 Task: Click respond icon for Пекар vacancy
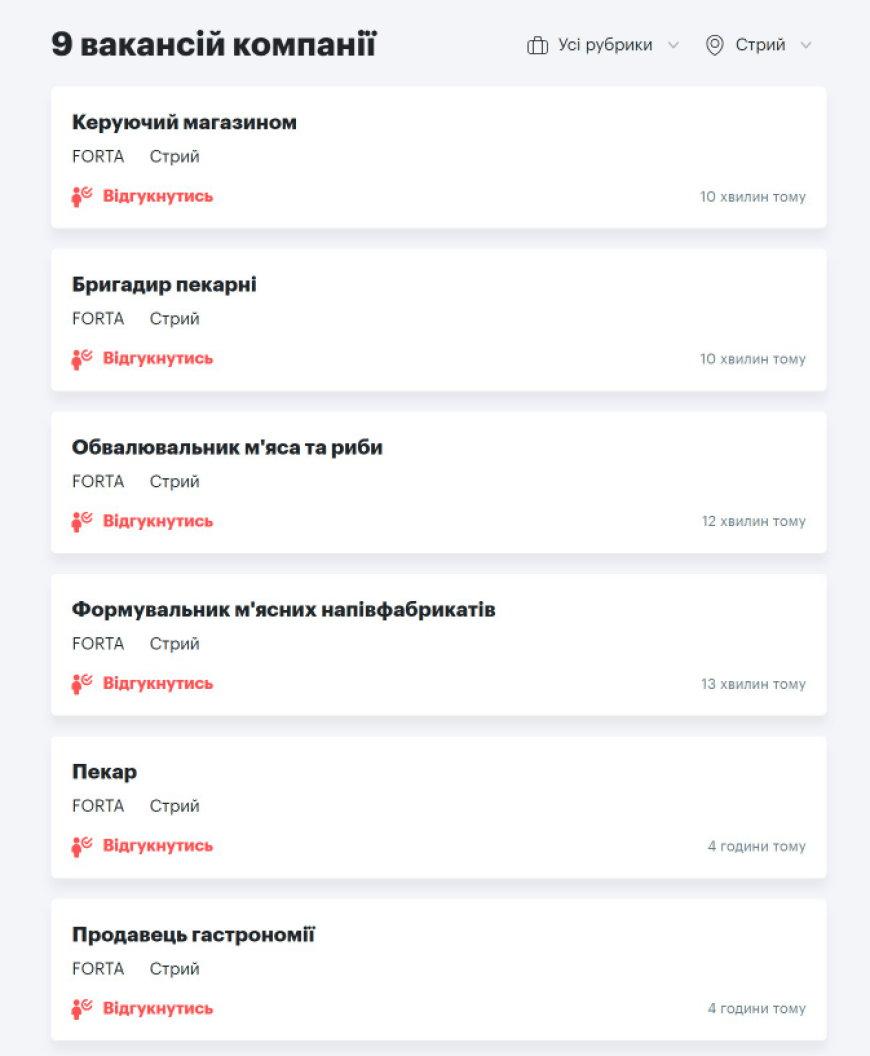tap(82, 847)
